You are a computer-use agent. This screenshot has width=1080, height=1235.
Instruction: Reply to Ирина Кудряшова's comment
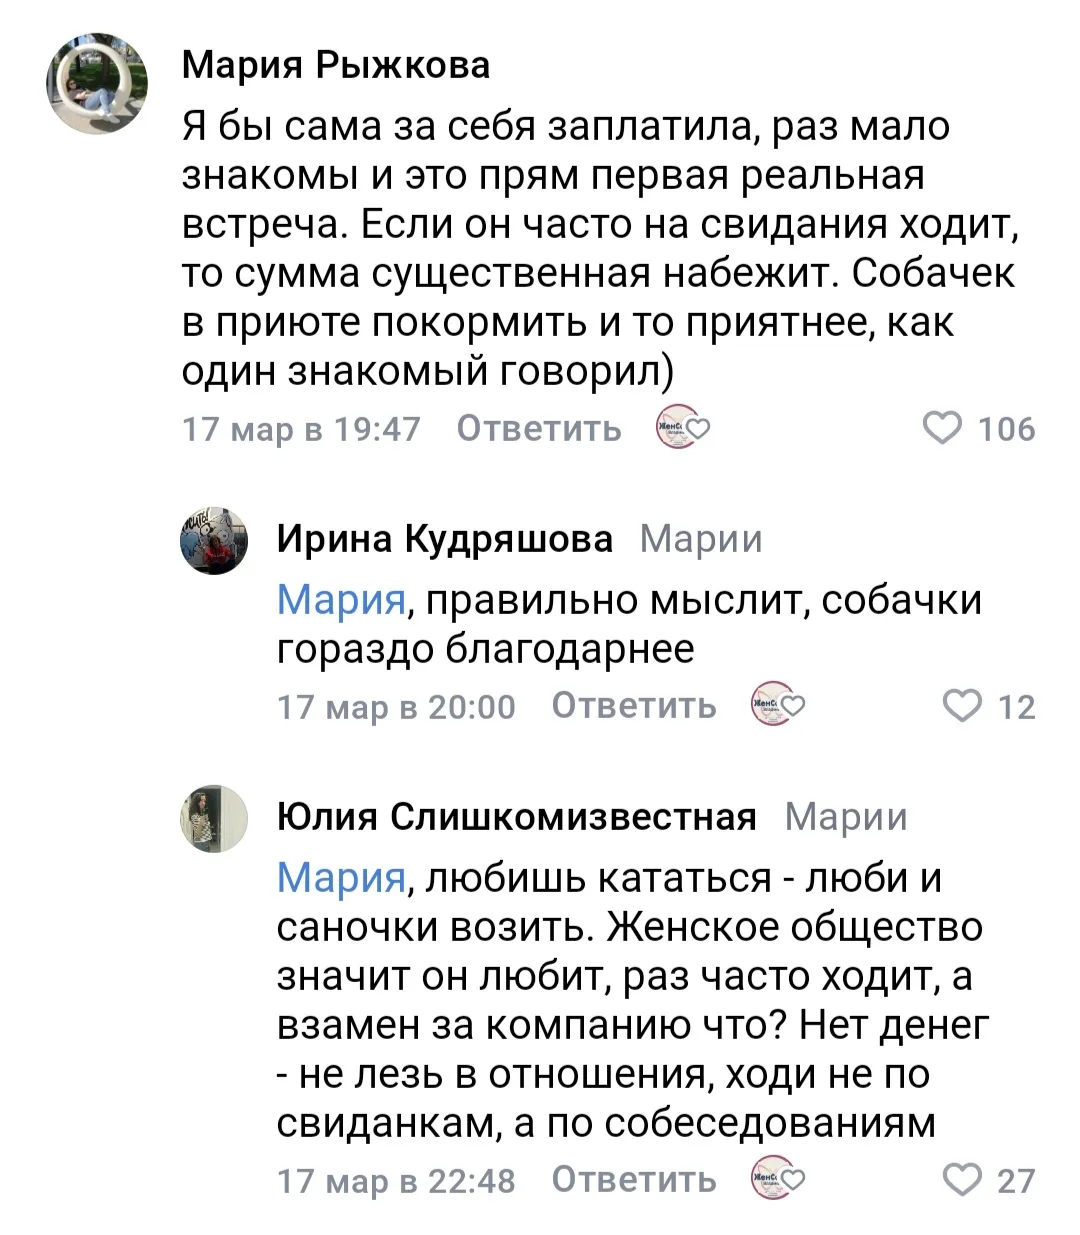pyautogui.click(x=634, y=707)
